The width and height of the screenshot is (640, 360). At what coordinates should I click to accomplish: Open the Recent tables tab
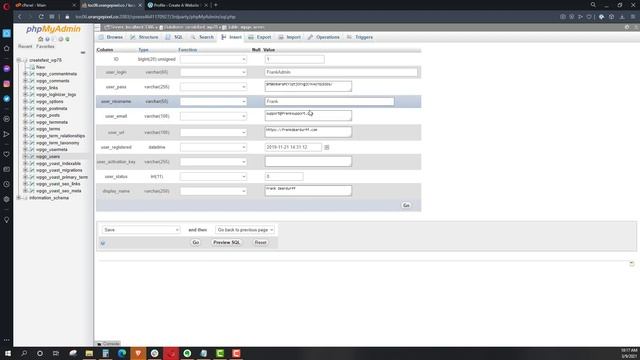click(25, 47)
